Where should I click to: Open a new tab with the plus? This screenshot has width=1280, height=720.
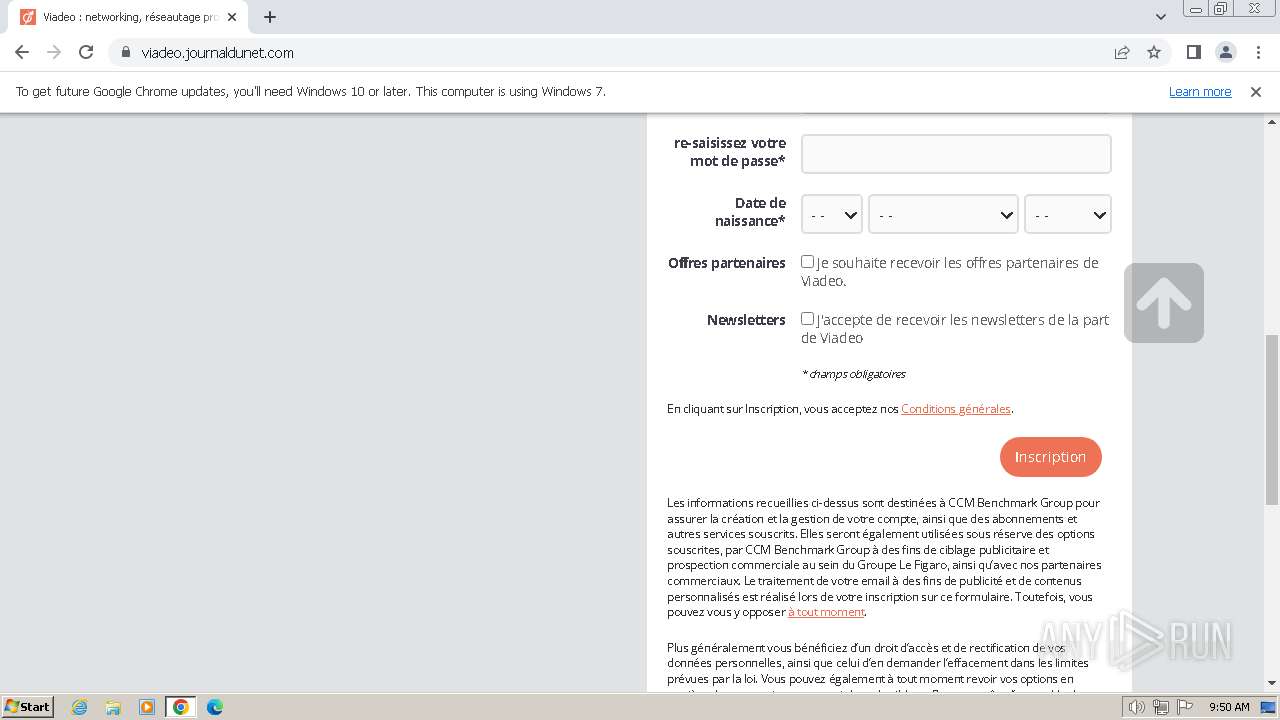(x=270, y=17)
